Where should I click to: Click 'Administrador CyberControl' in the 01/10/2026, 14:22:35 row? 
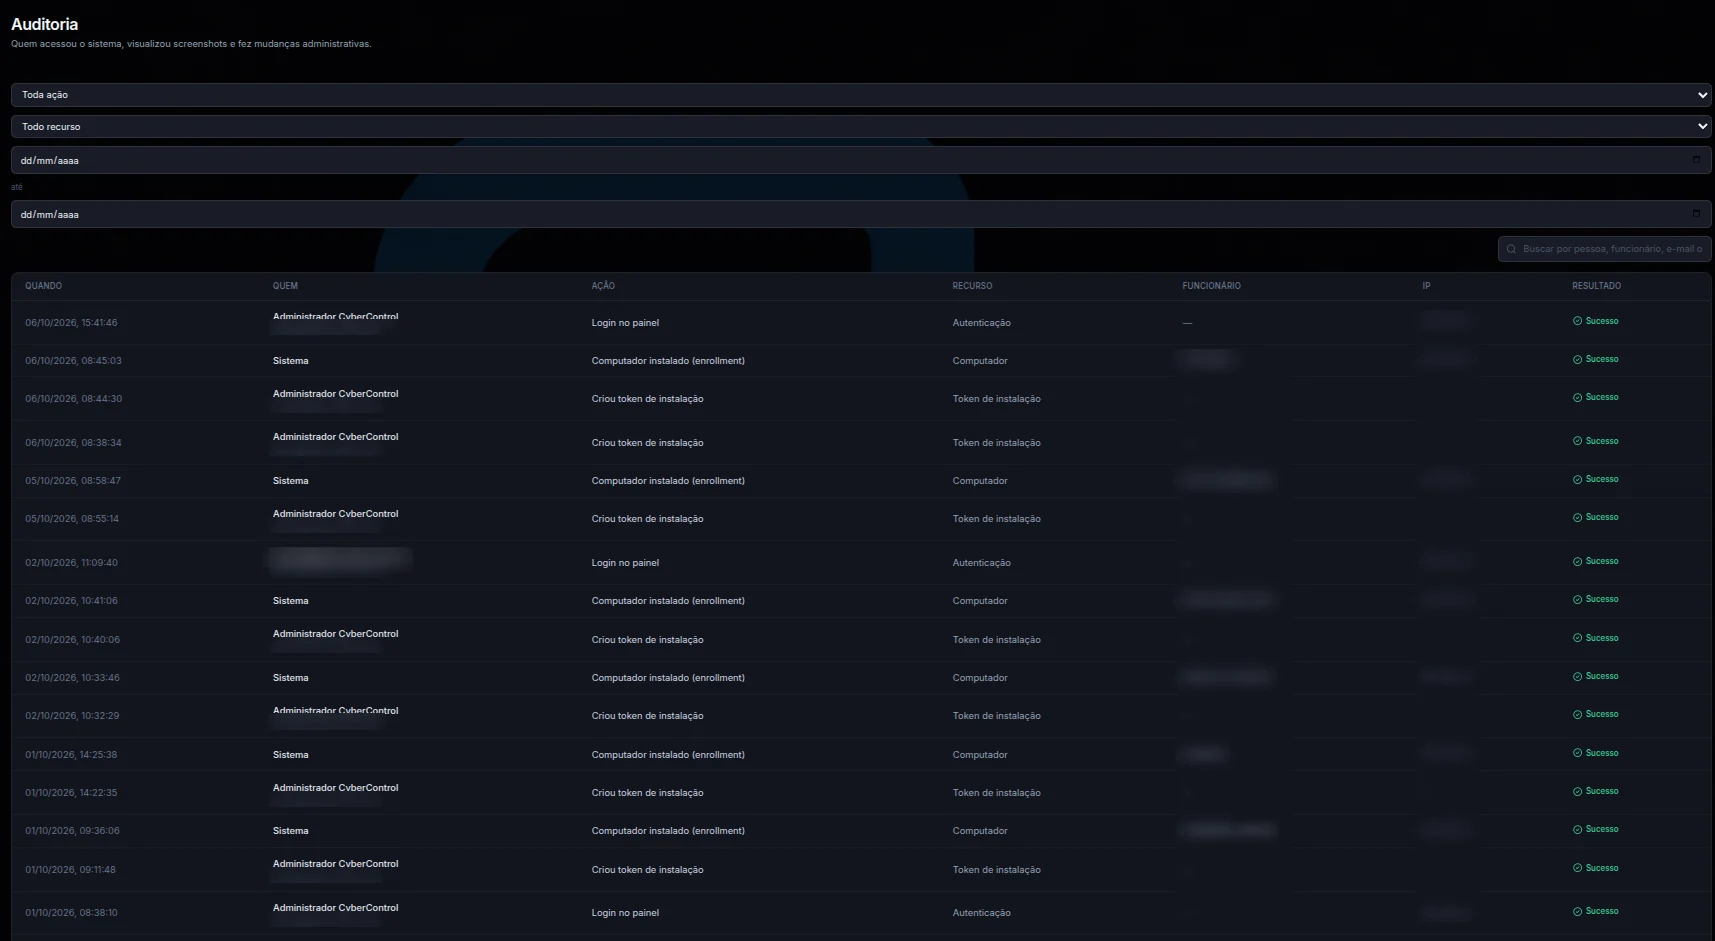335,788
